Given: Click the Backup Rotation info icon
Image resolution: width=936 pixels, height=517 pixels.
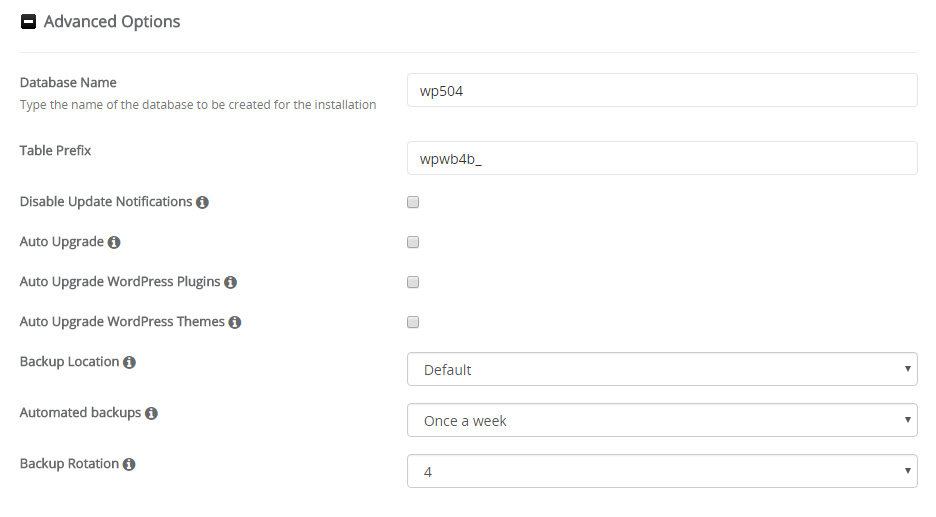Looking at the screenshot, I should click(x=129, y=465).
